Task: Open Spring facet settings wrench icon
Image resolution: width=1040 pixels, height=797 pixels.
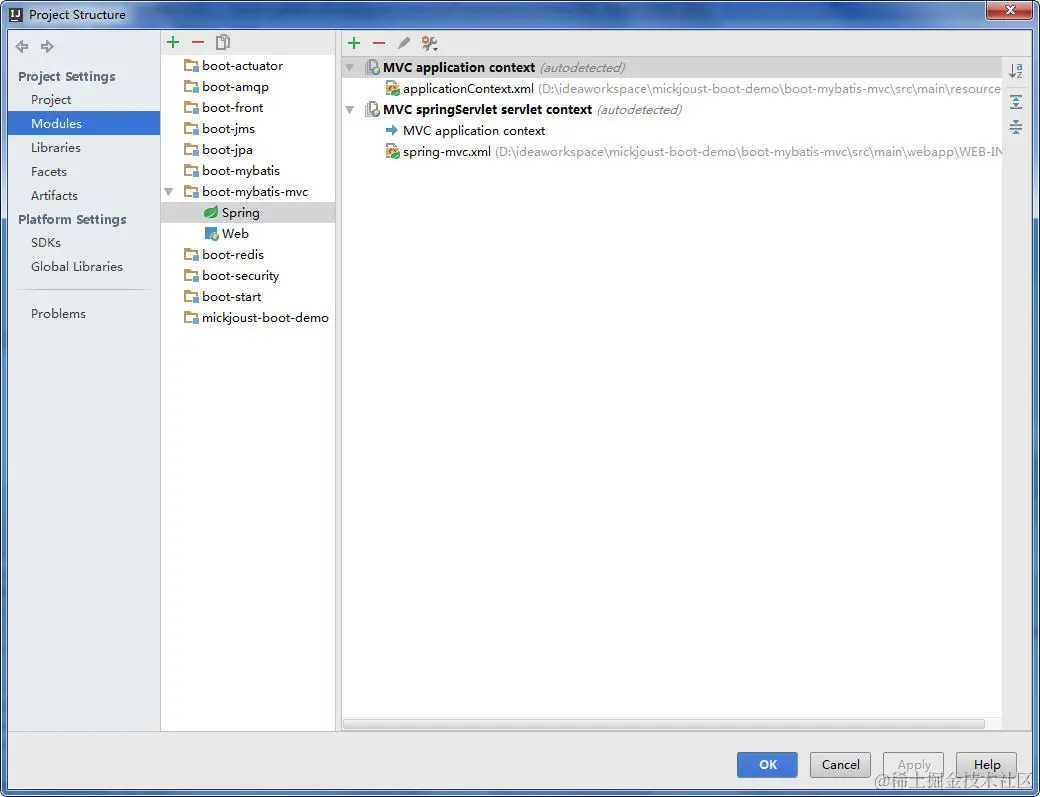Action: [429, 44]
